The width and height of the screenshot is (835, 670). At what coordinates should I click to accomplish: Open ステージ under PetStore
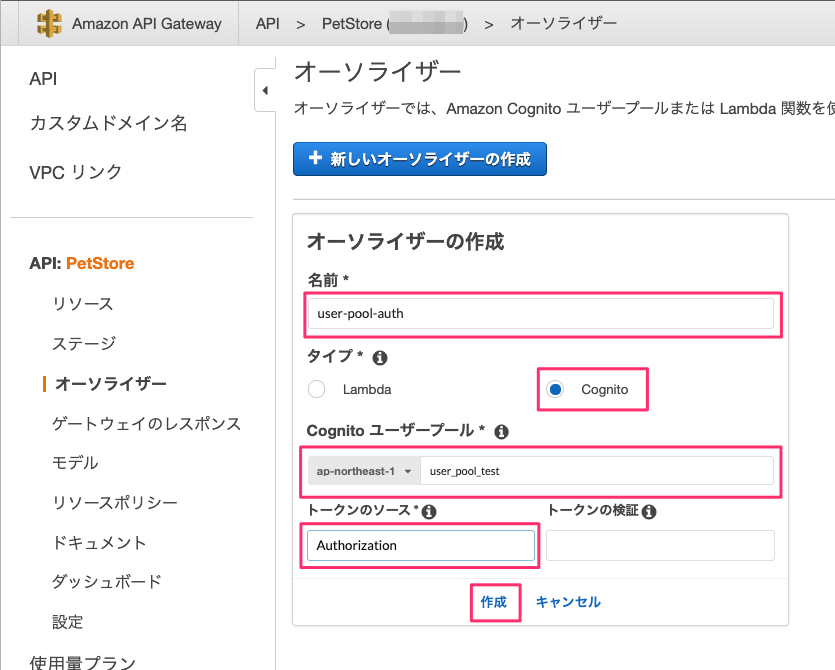pyautogui.click(x=84, y=344)
